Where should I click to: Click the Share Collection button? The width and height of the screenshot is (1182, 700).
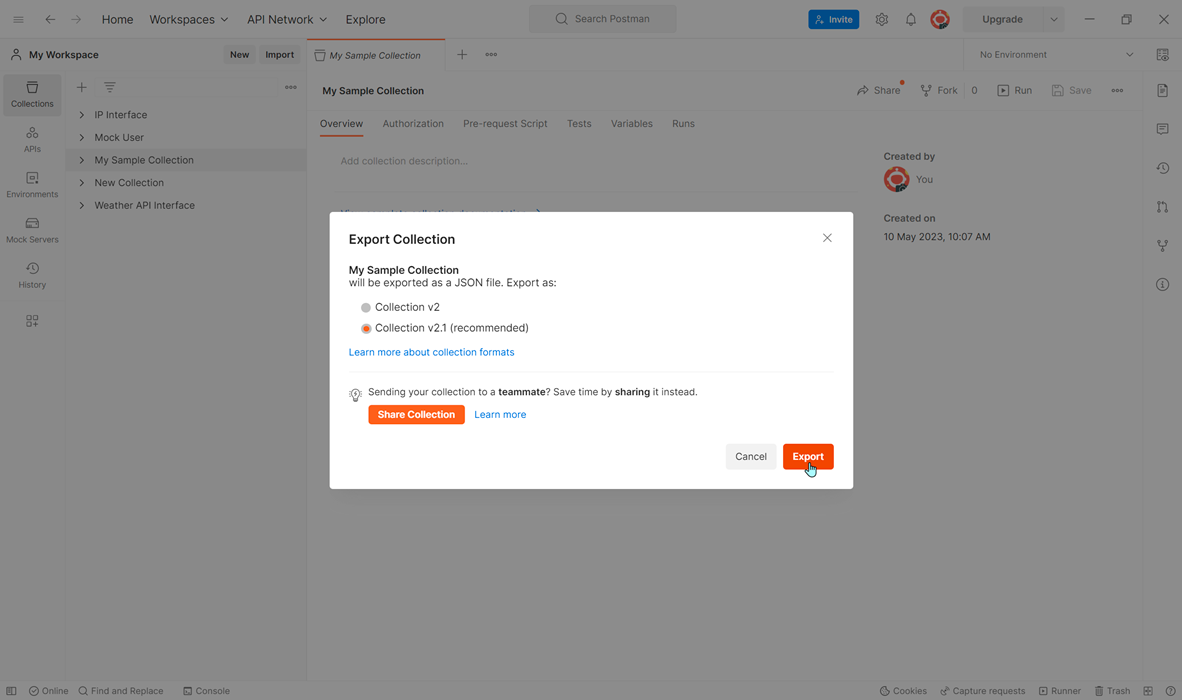[x=416, y=414]
